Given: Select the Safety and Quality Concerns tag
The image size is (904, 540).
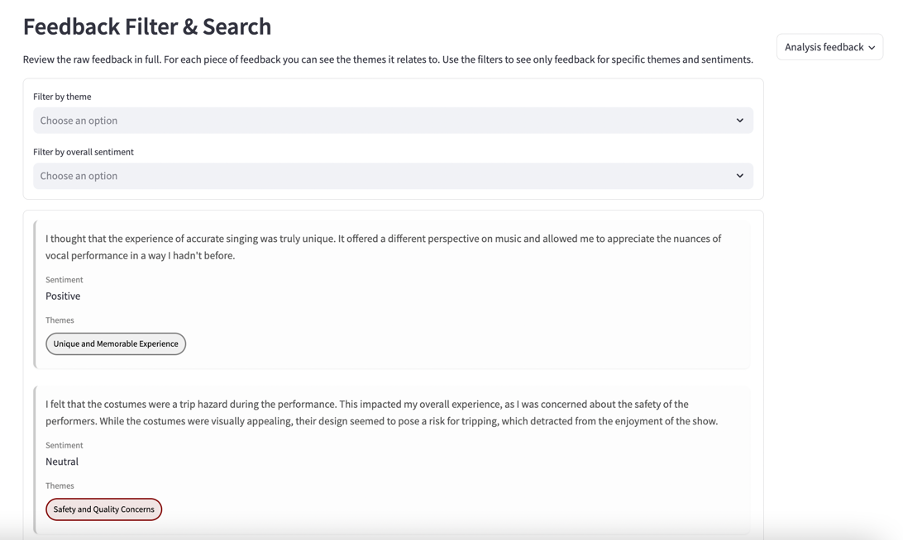Looking at the screenshot, I should click(104, 510).
